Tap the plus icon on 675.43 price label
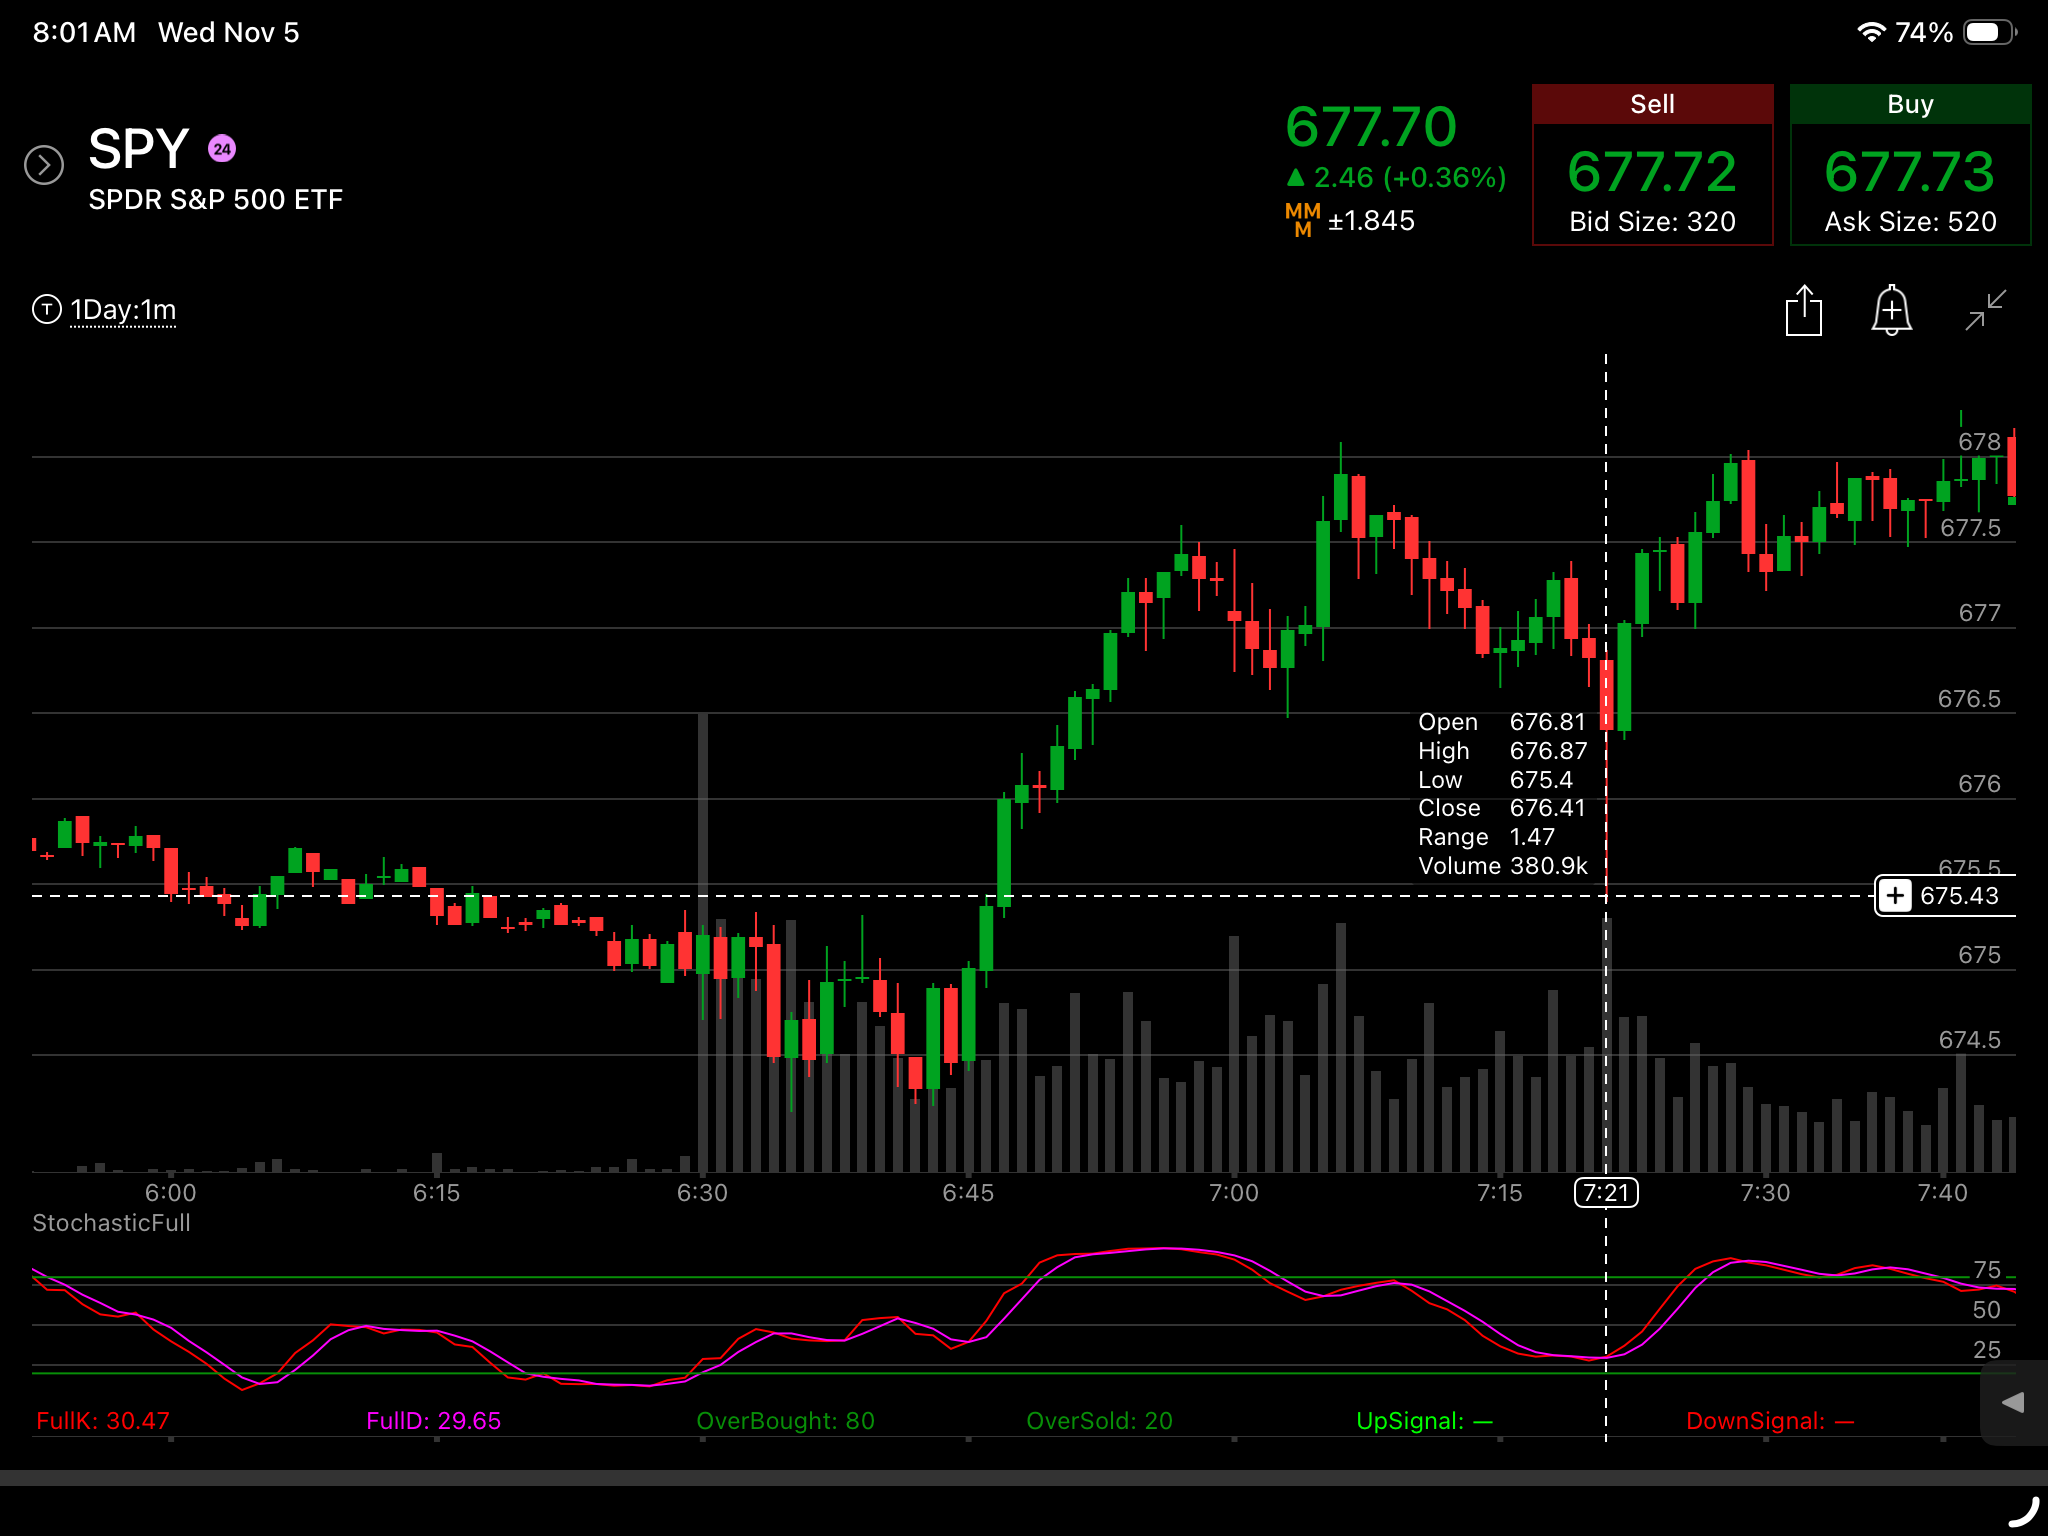The width and height of the screenshot is (2048, 1536). coord(1895,896)
